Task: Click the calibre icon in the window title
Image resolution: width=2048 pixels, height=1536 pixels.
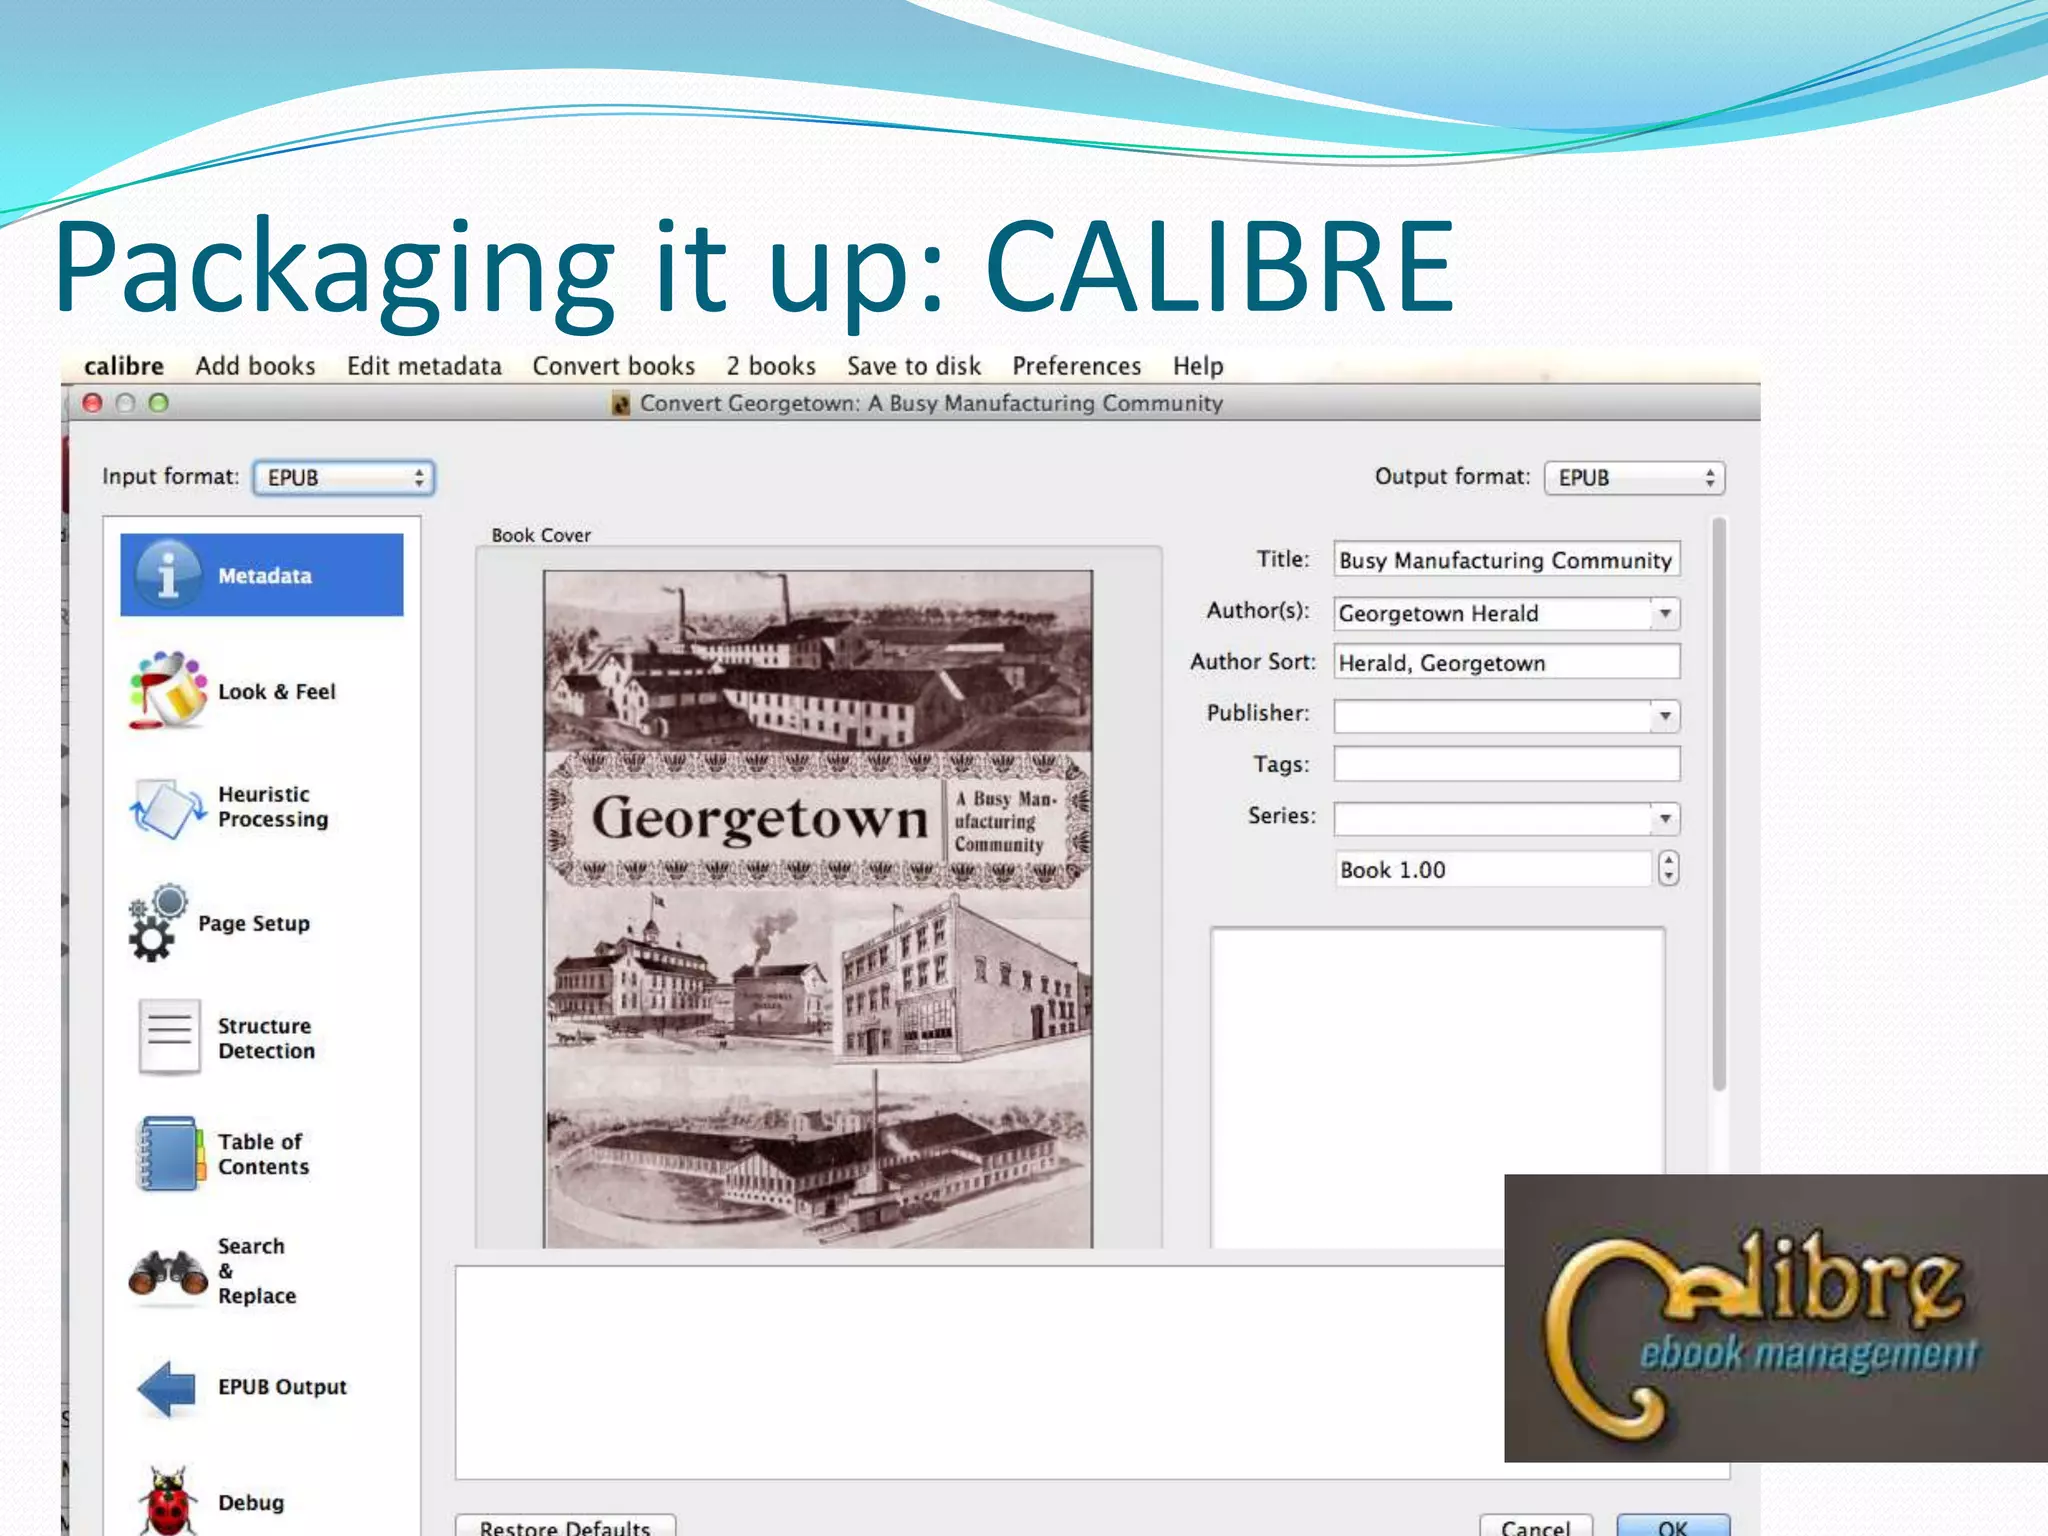Action: tap(620, 404)
